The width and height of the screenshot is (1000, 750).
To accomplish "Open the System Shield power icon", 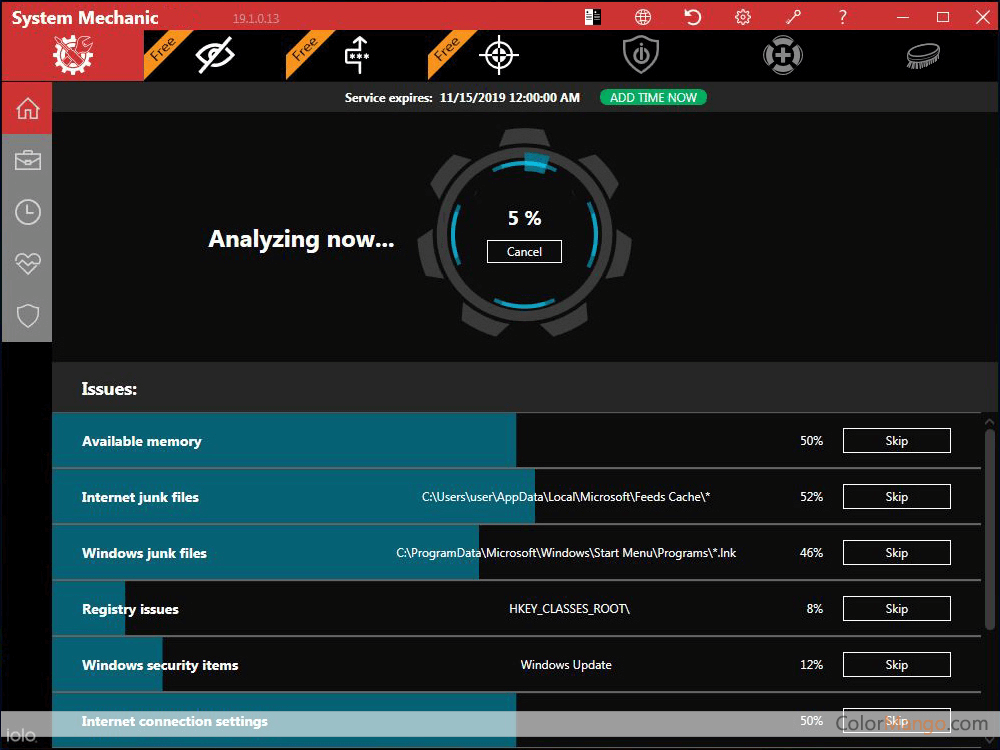I will coord(640,56).
